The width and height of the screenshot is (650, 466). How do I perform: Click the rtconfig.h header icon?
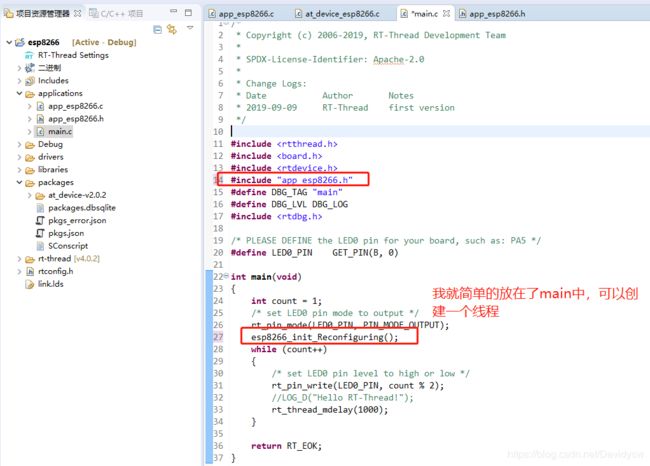29,272
